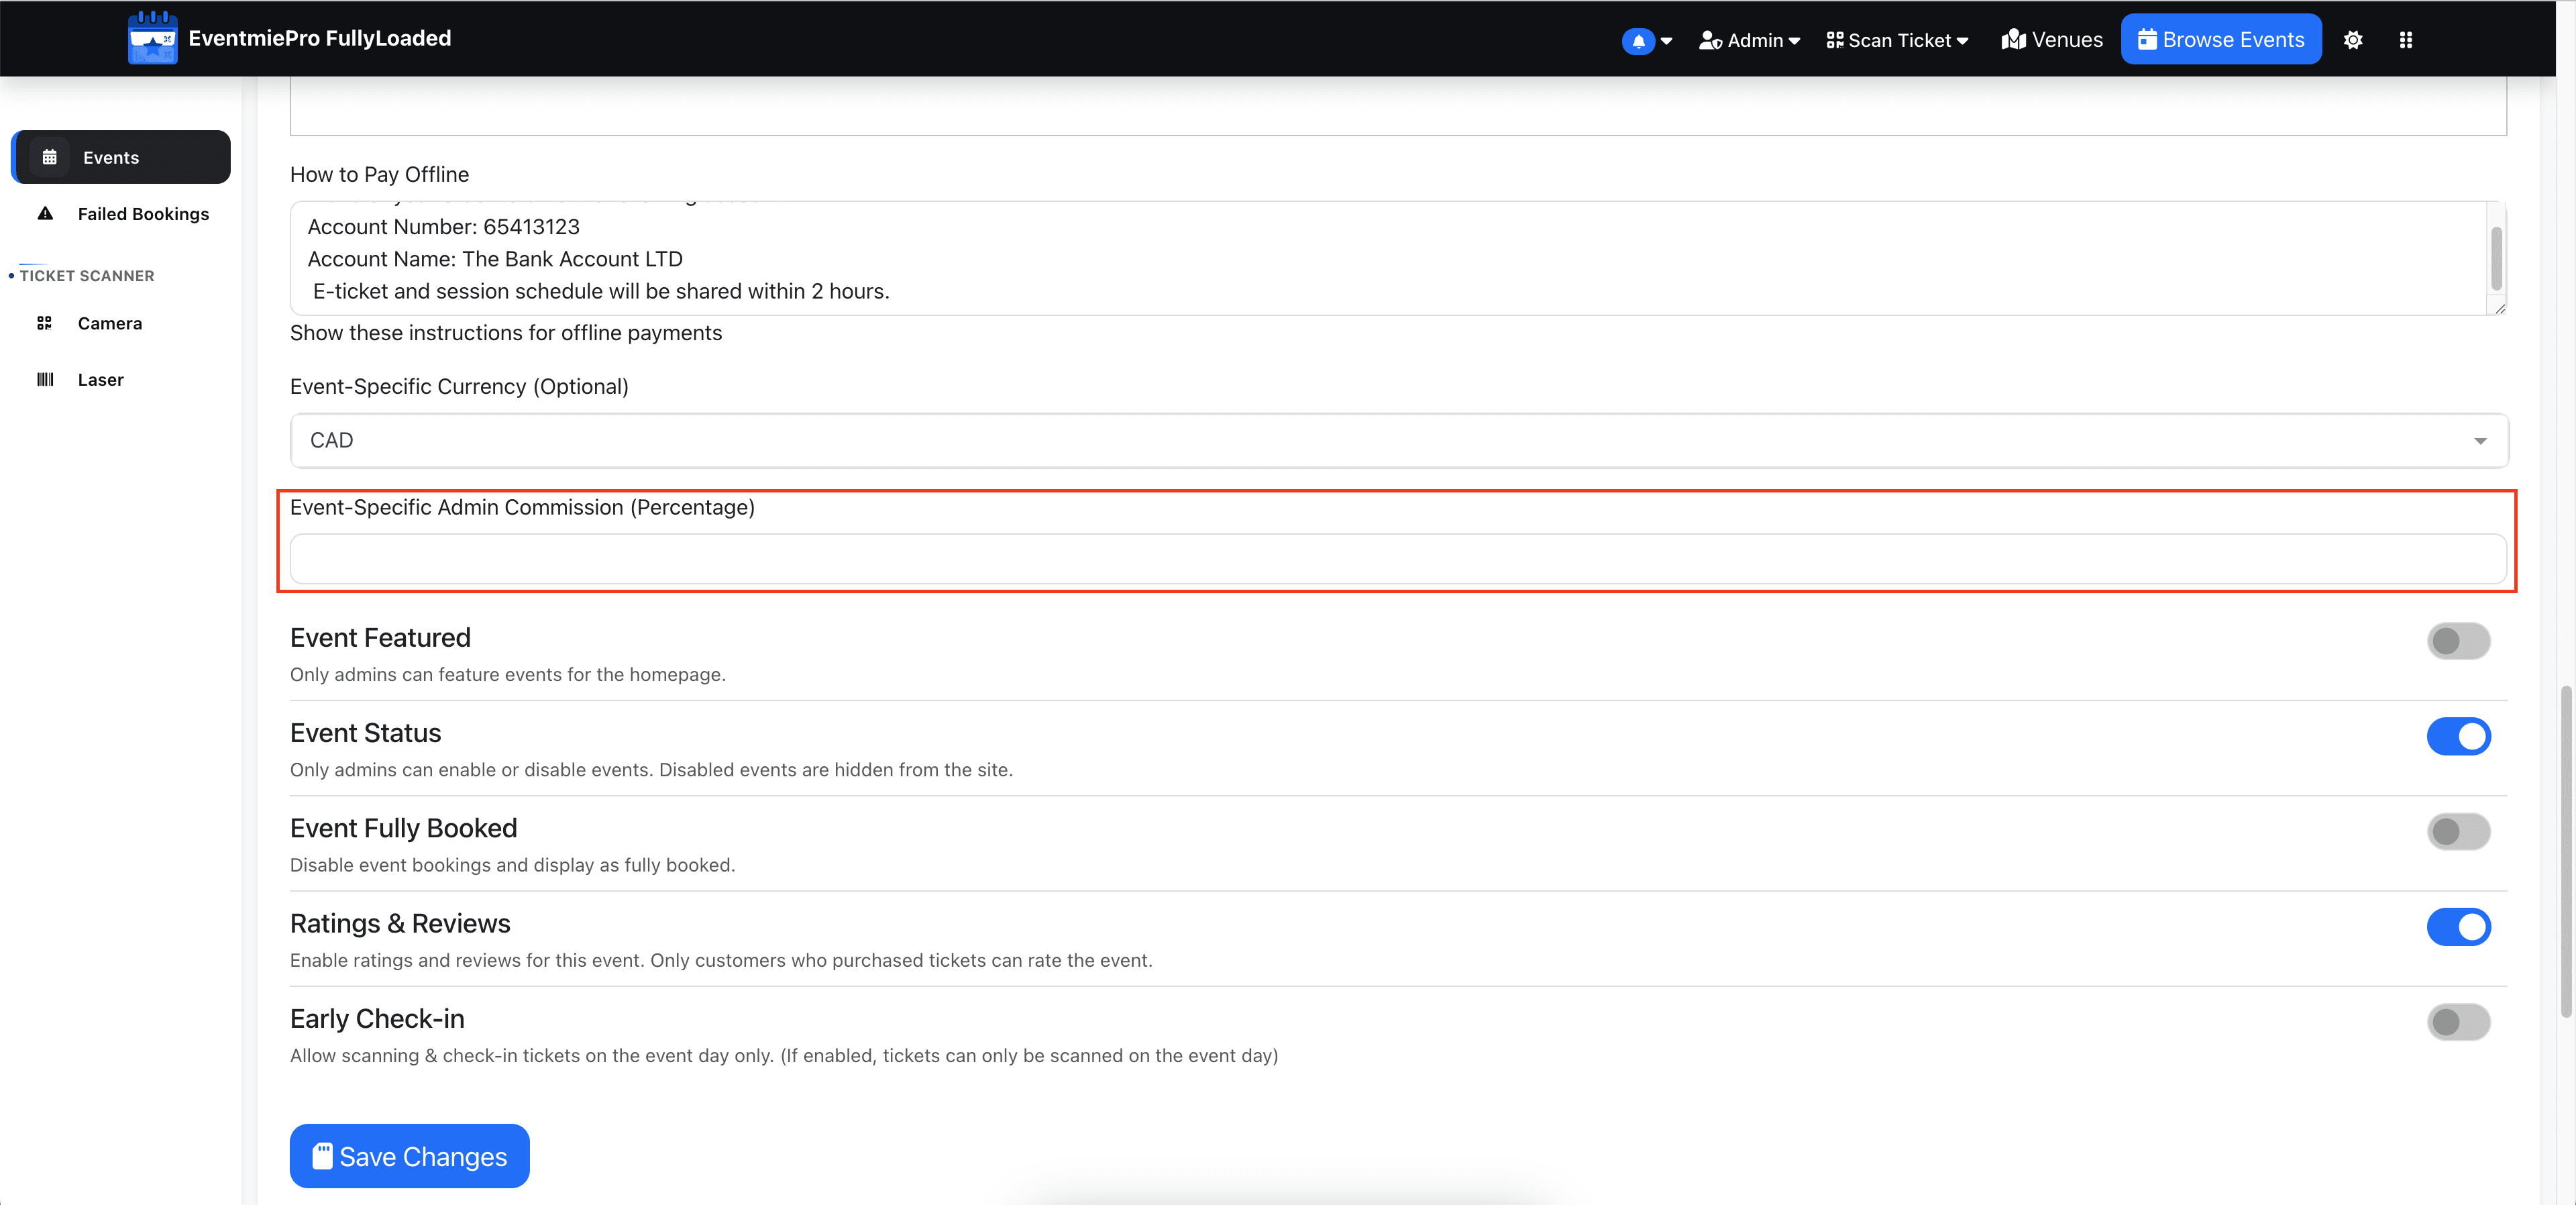Expand the notification dropdown caret

(x=1666, y=41)
